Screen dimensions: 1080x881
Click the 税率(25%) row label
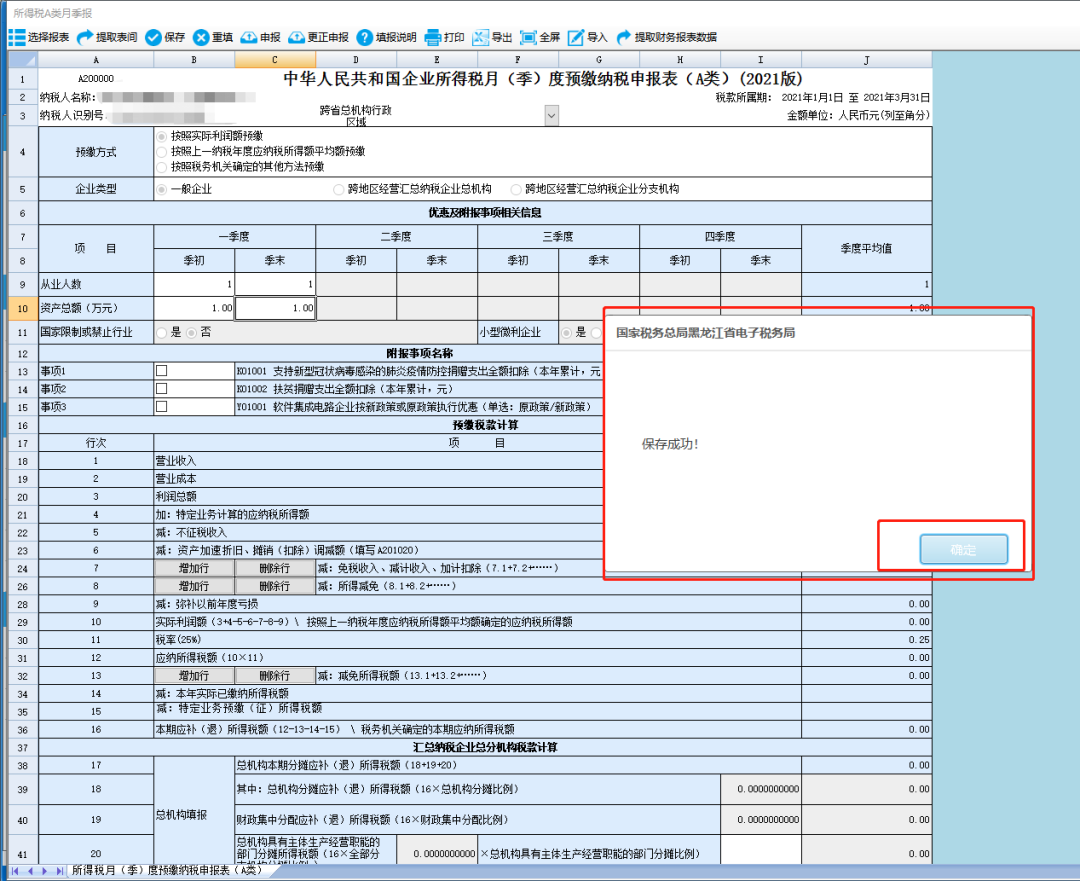(x=178, y=640)
